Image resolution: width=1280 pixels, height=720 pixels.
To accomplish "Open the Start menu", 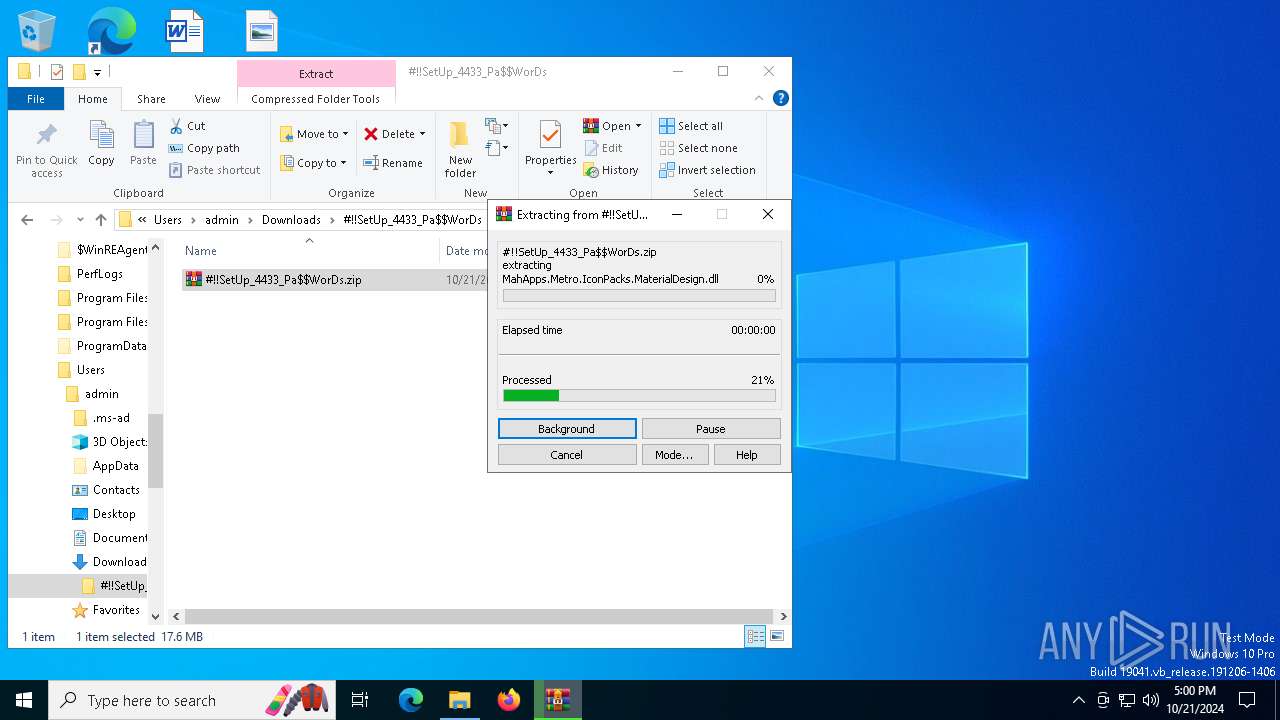I will coord(24,700).
